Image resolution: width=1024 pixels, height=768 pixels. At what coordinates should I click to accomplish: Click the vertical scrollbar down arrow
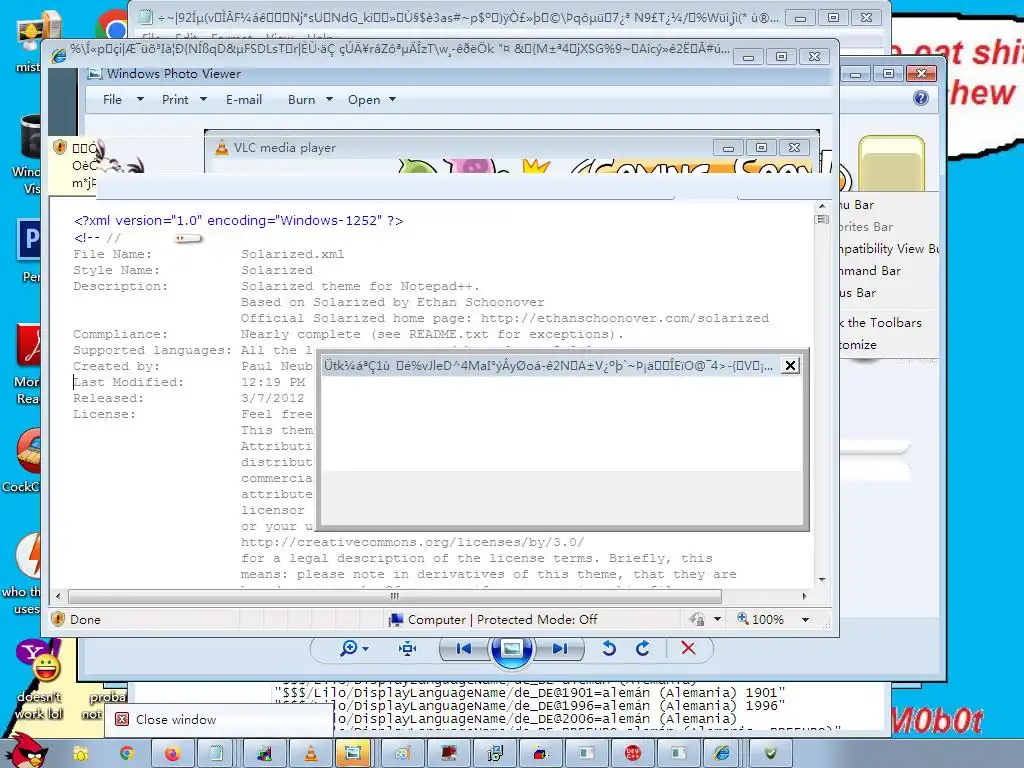[x=822, y=579]
